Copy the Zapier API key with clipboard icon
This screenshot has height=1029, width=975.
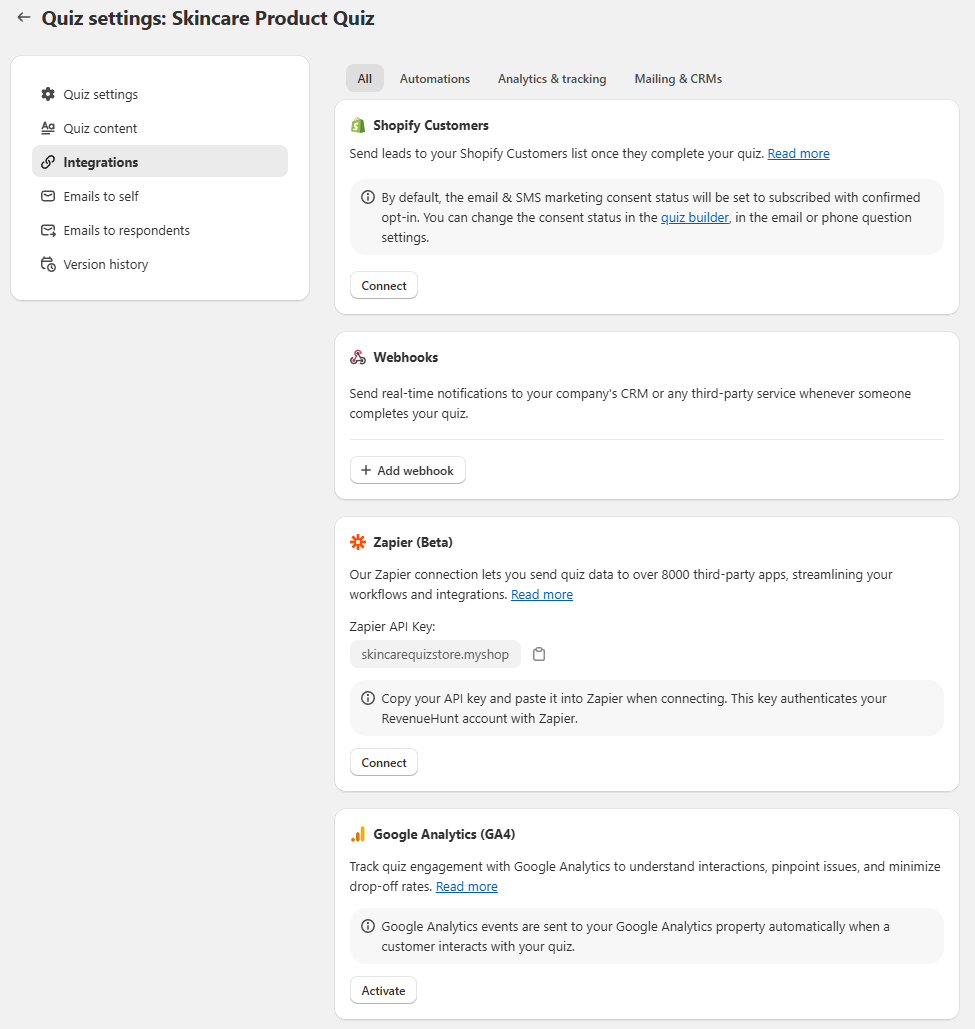click(x=539, y=654)
